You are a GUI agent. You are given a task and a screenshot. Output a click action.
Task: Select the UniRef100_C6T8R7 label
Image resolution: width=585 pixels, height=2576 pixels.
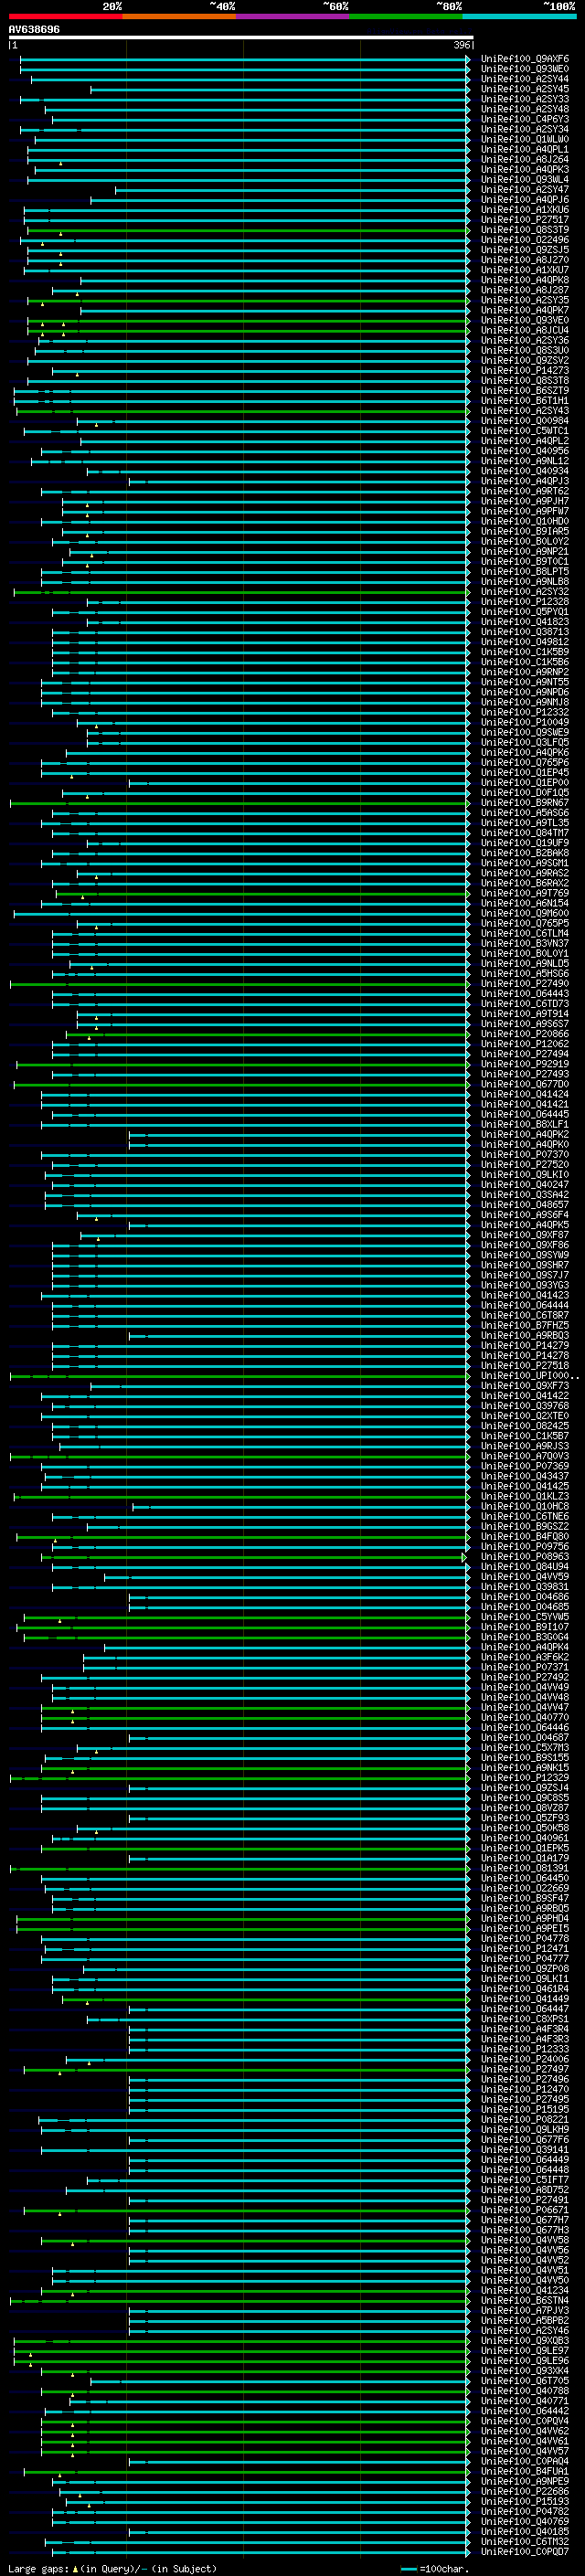coord(525,1316)
